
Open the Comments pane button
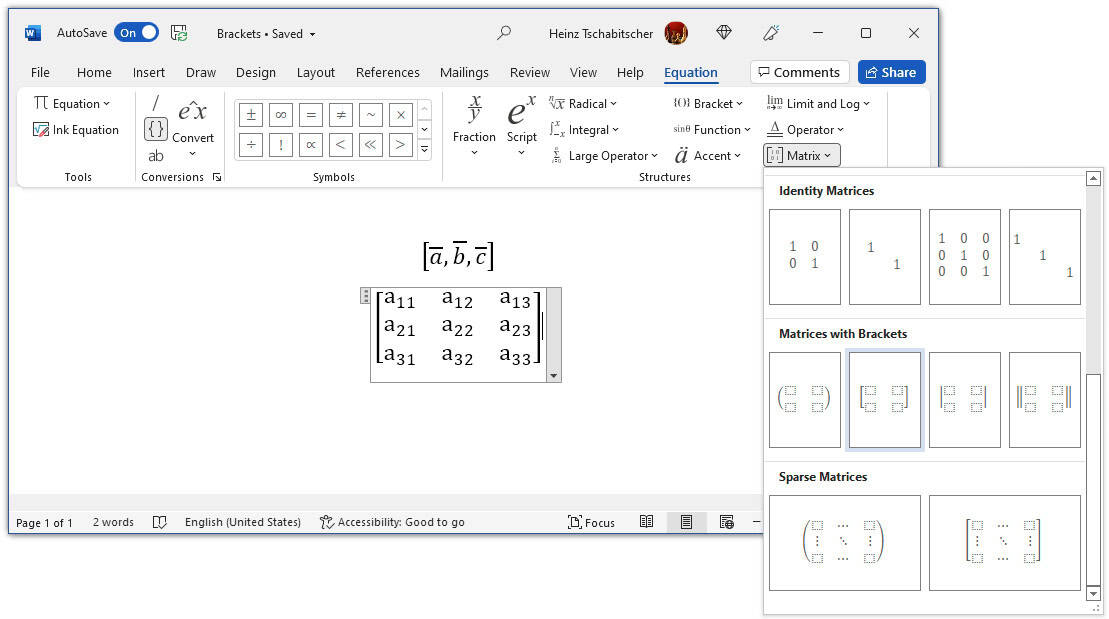799,72
